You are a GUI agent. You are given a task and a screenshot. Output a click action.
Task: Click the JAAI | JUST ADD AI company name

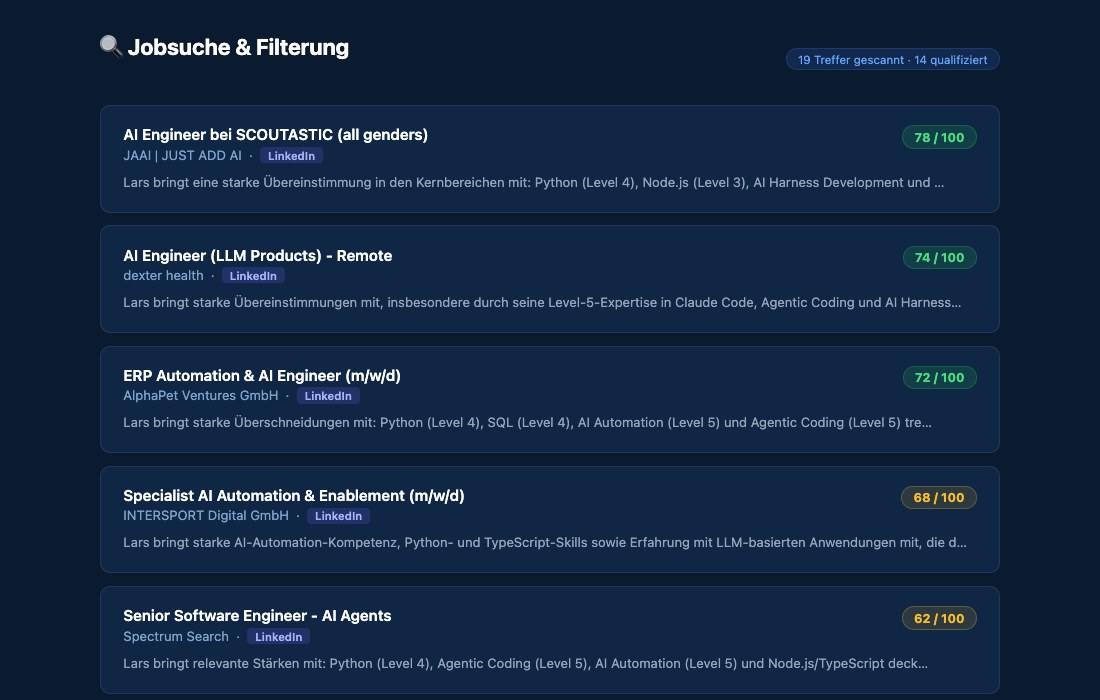[182, 156]
